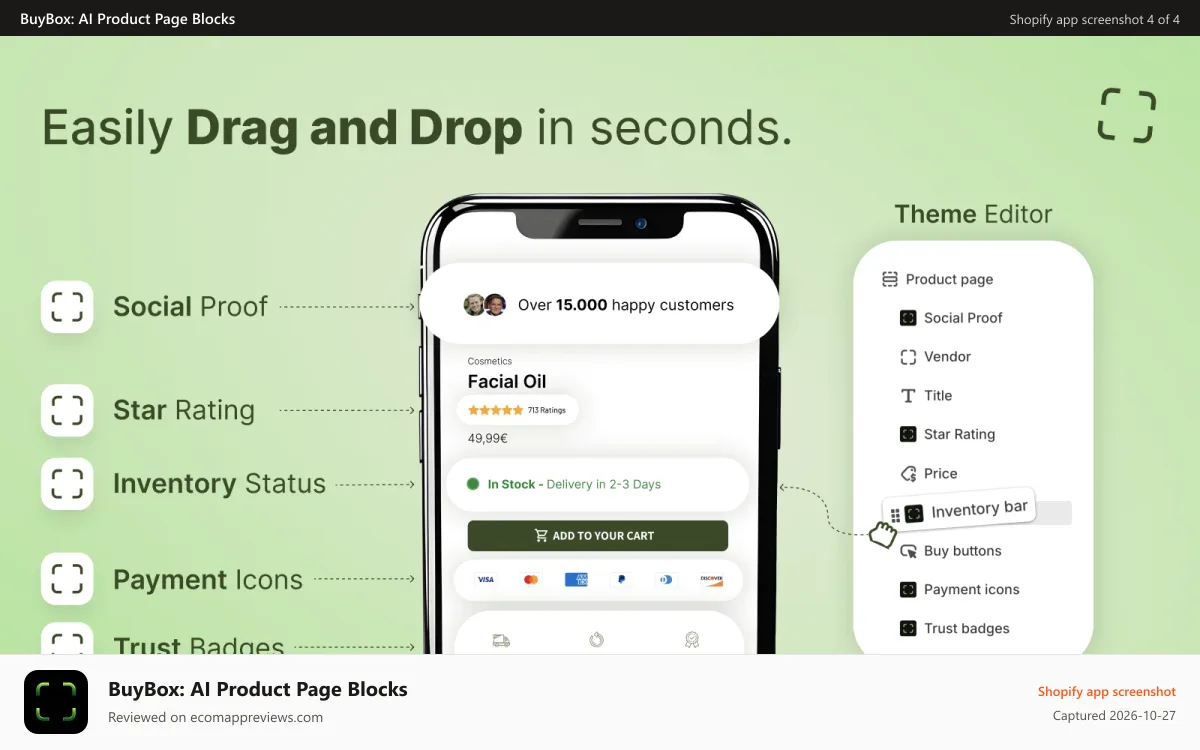
Task: Select Product page in Theme Editor
Action: 938,279
